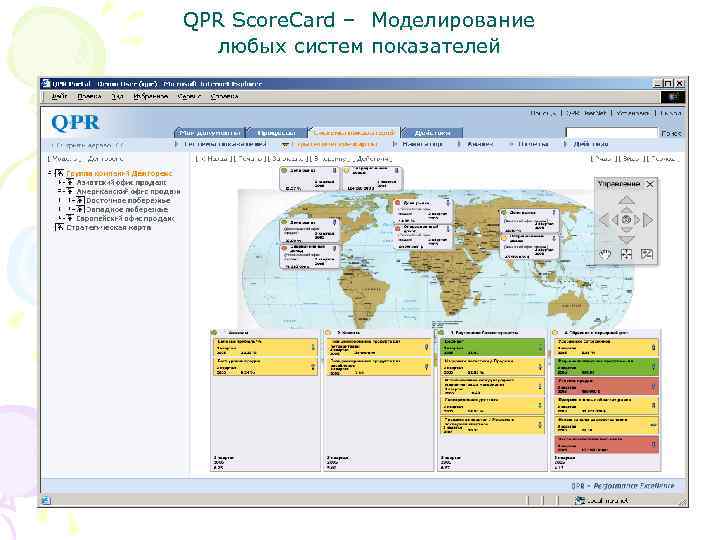The image size is (720, 540).
Task: Select Европейский офис продаж tree item
Action: (125, 219)
